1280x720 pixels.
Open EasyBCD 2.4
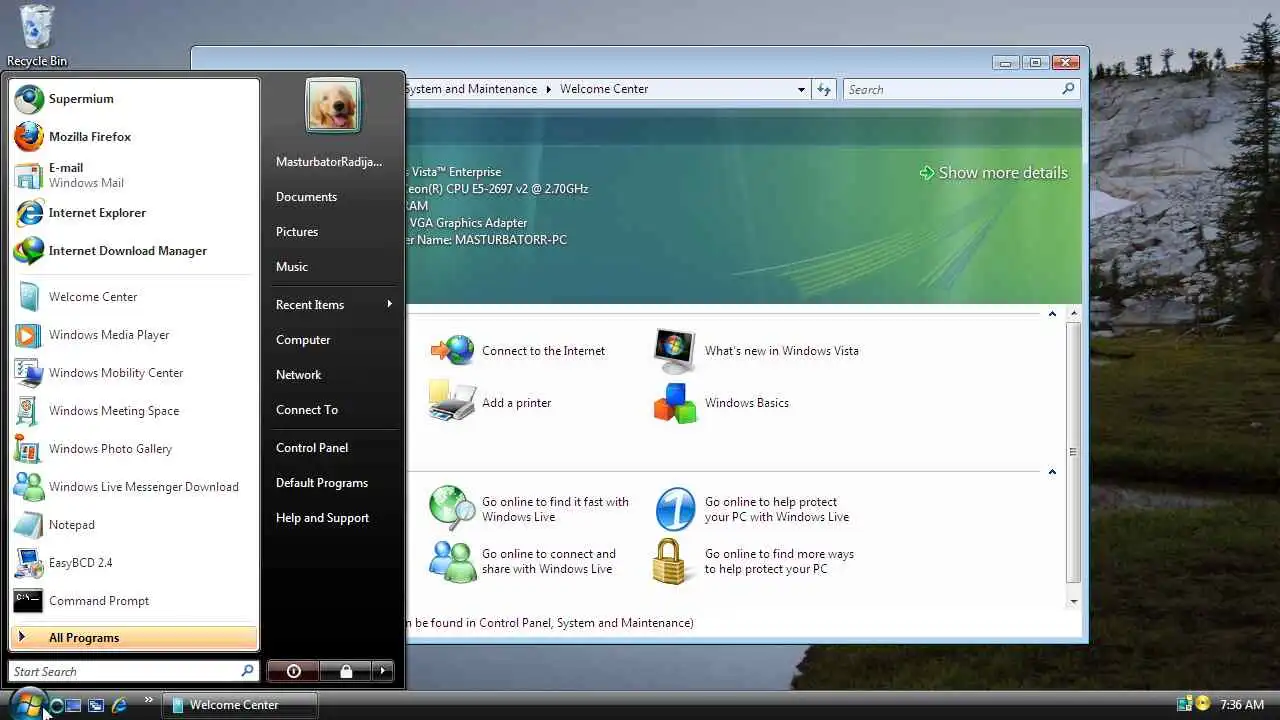click(133, 563)
